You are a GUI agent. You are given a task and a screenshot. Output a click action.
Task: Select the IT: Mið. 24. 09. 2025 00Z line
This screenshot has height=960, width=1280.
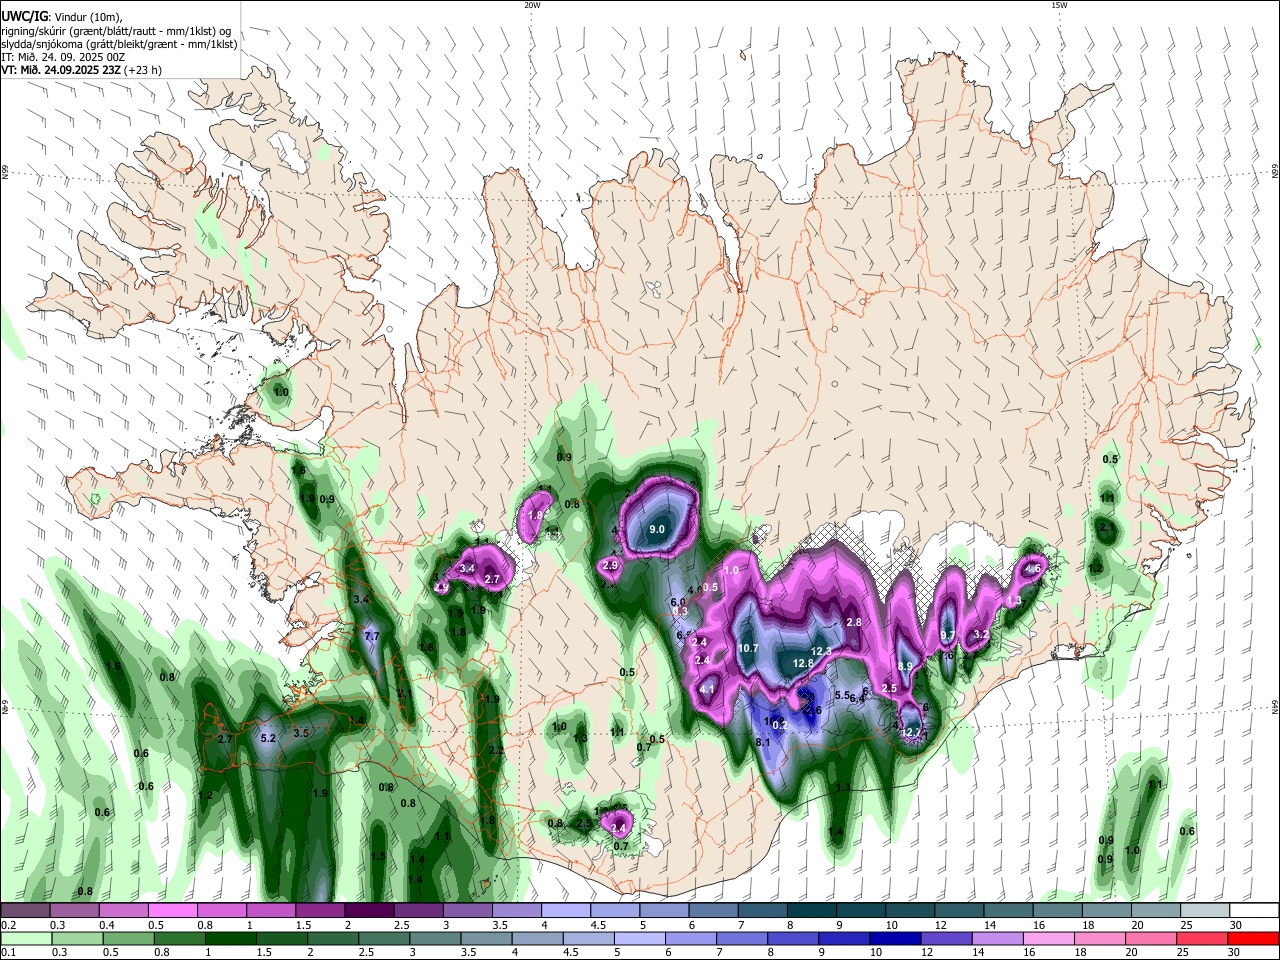click(63, 57)
